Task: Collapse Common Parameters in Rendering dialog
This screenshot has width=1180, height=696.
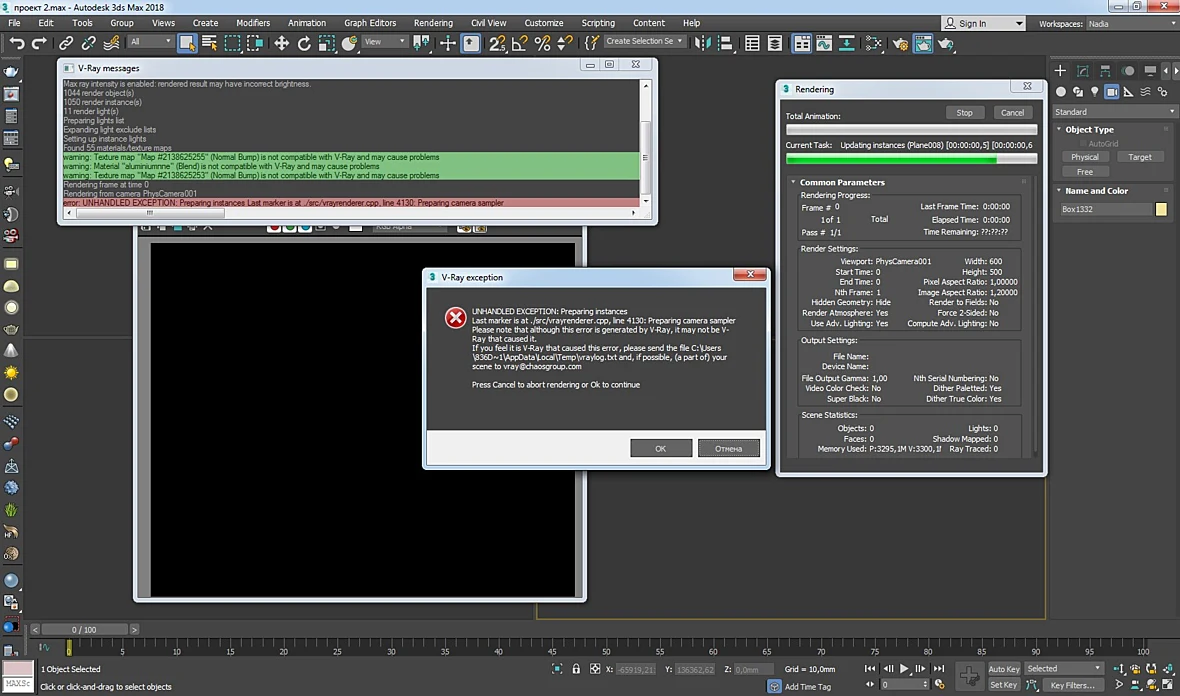Action: [x=841, y=182]
